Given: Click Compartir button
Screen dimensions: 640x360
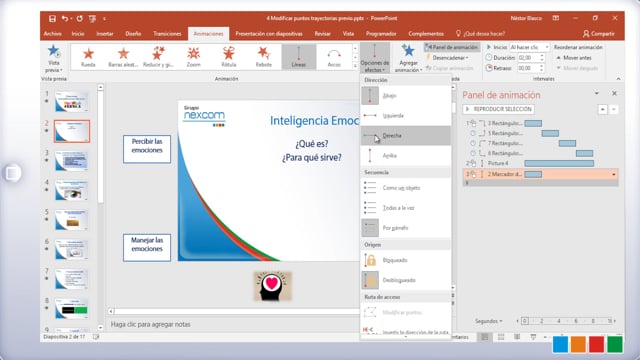Looking at the screenshot, I should 598,33.
